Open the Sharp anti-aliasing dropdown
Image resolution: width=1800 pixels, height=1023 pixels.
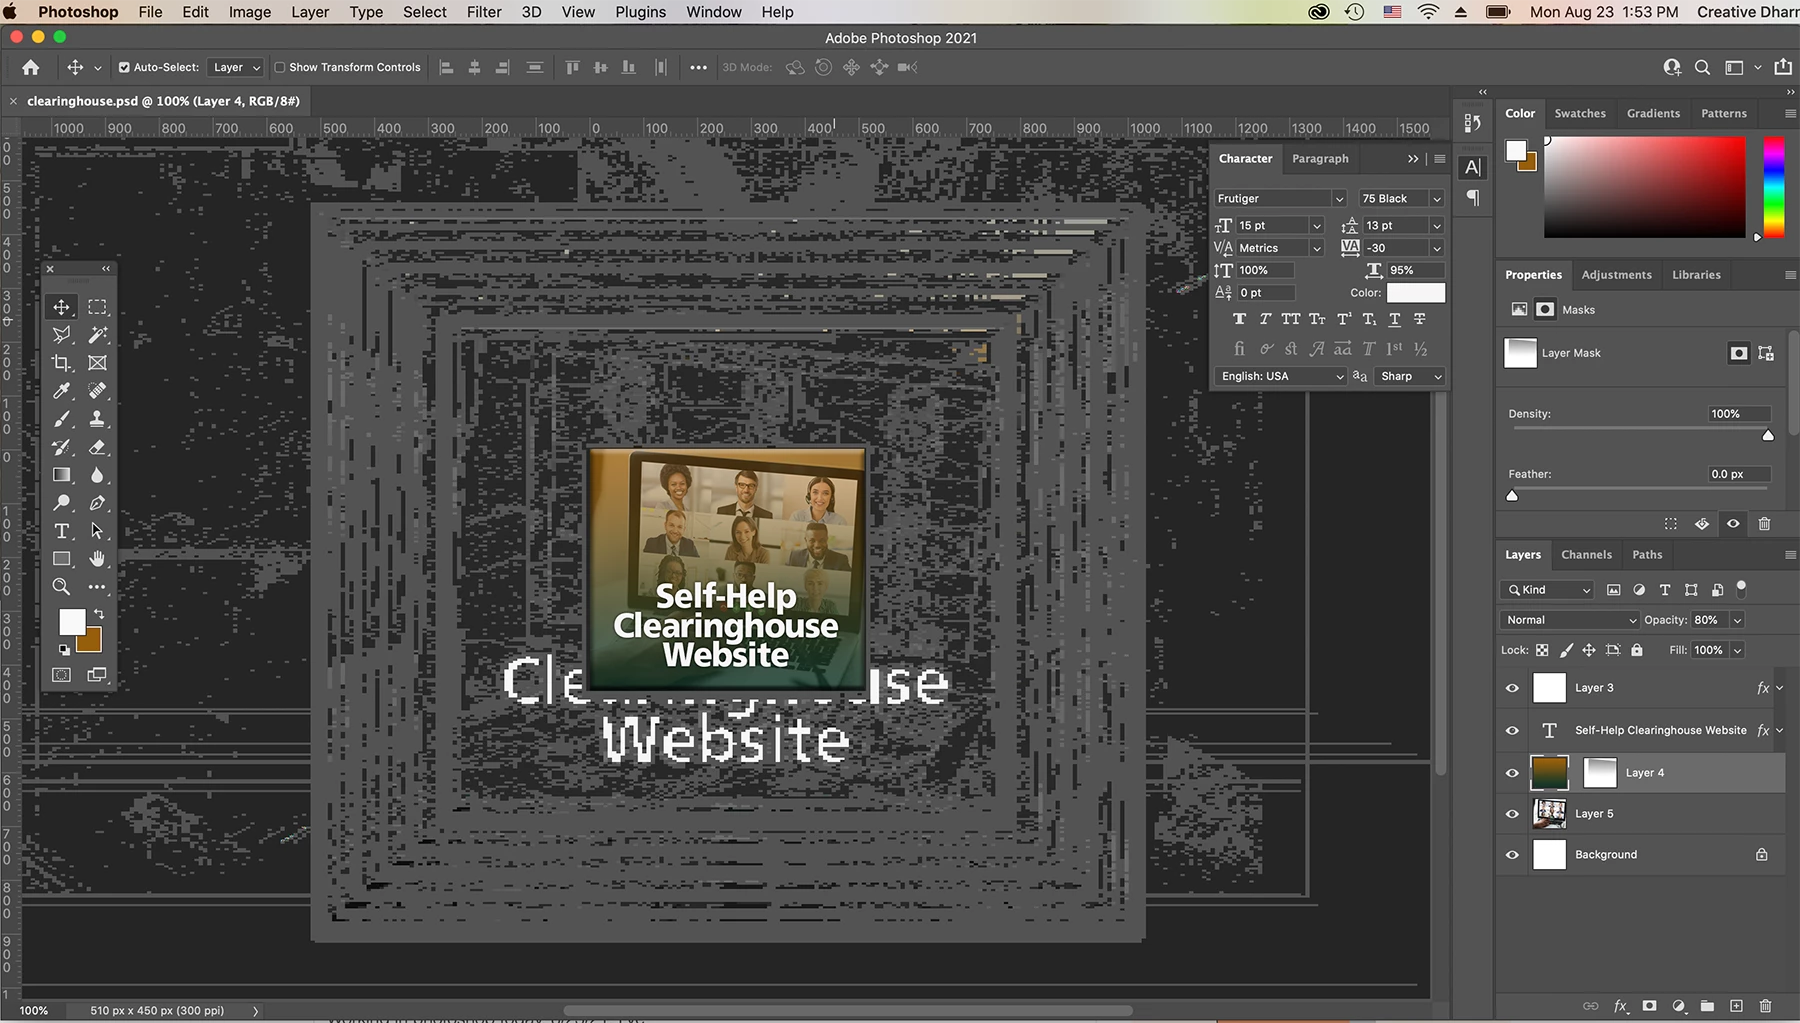click(1410, 376)
